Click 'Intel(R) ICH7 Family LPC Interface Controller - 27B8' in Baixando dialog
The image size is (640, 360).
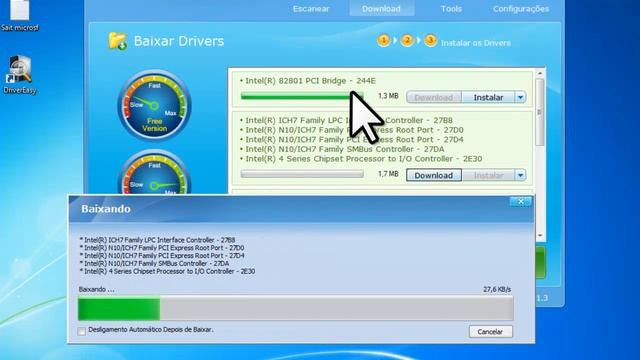pyautogui.click(x=158, y=240)
